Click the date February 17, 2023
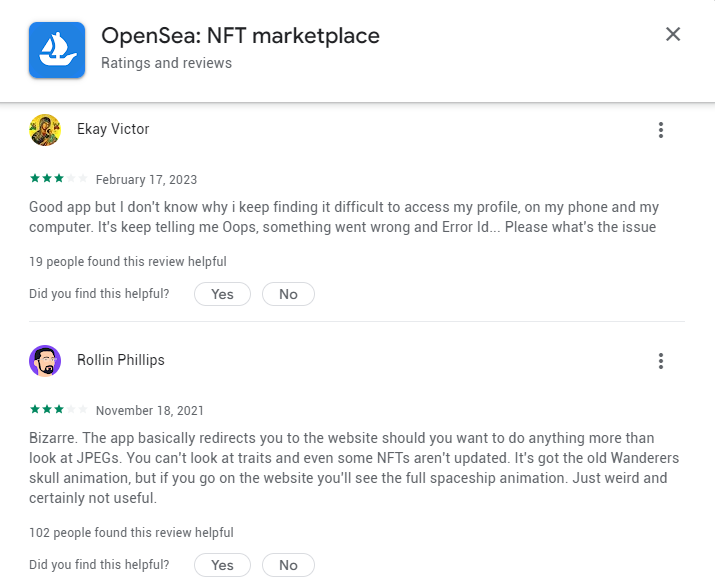The width and height of the screenshot is (715, 585). pyautogui.click(x=146, y=180)
